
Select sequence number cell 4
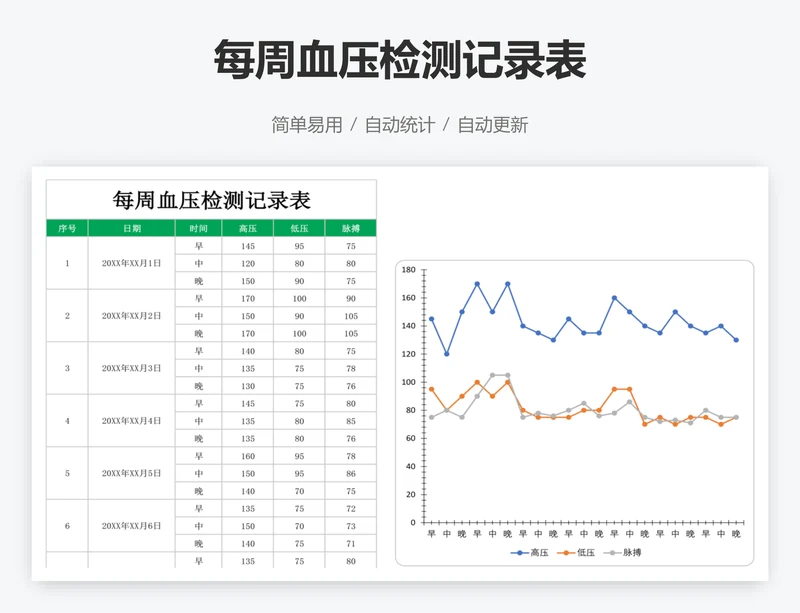67,421
